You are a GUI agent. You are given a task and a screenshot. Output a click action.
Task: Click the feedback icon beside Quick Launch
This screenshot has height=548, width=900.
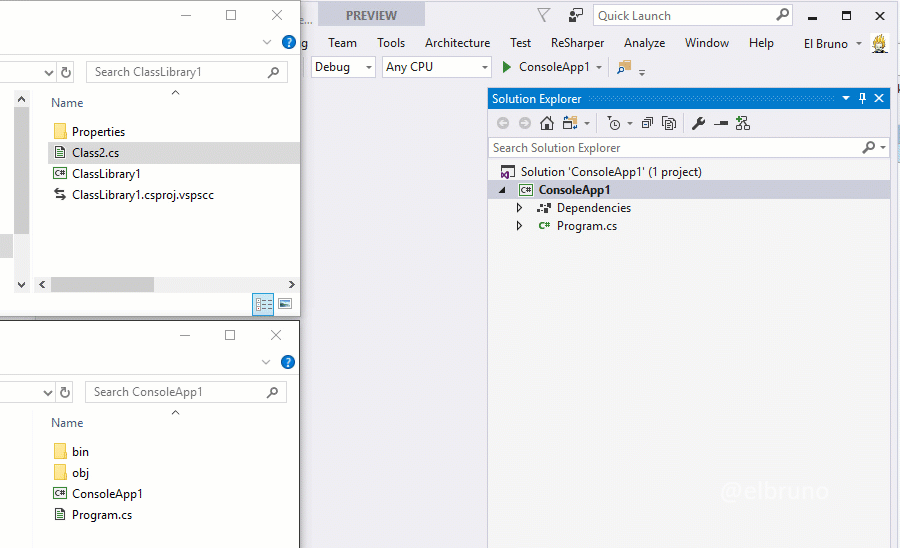tap(575, 15)
